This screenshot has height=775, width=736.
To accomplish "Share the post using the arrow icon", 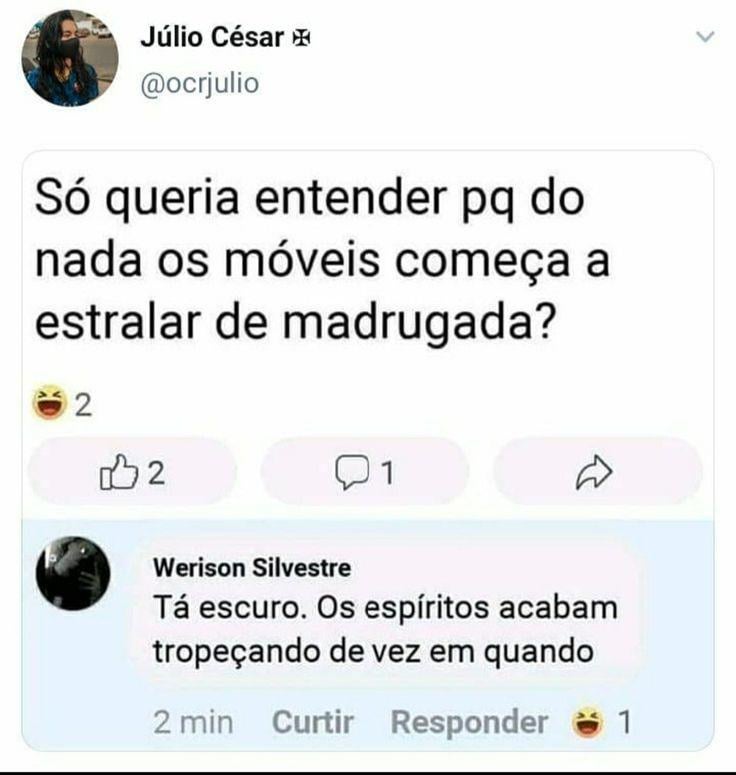I will coord(594,472).
